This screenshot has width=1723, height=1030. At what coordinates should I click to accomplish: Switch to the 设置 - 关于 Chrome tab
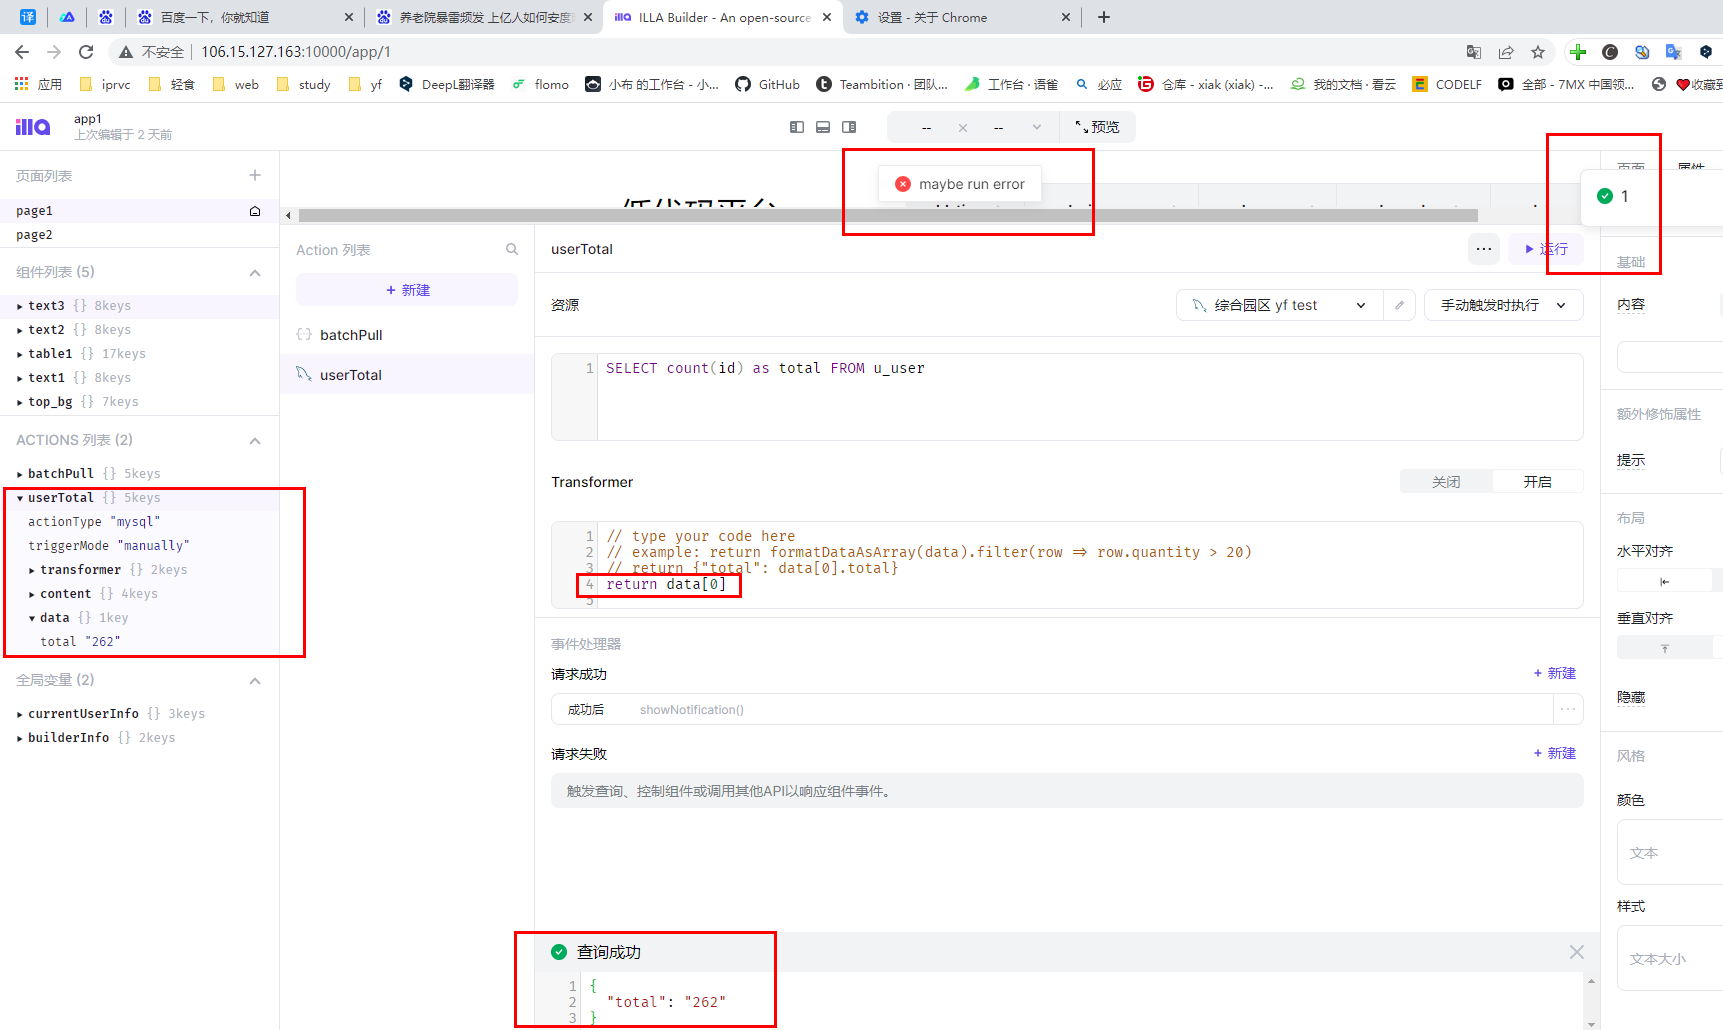tap(960, 17)
